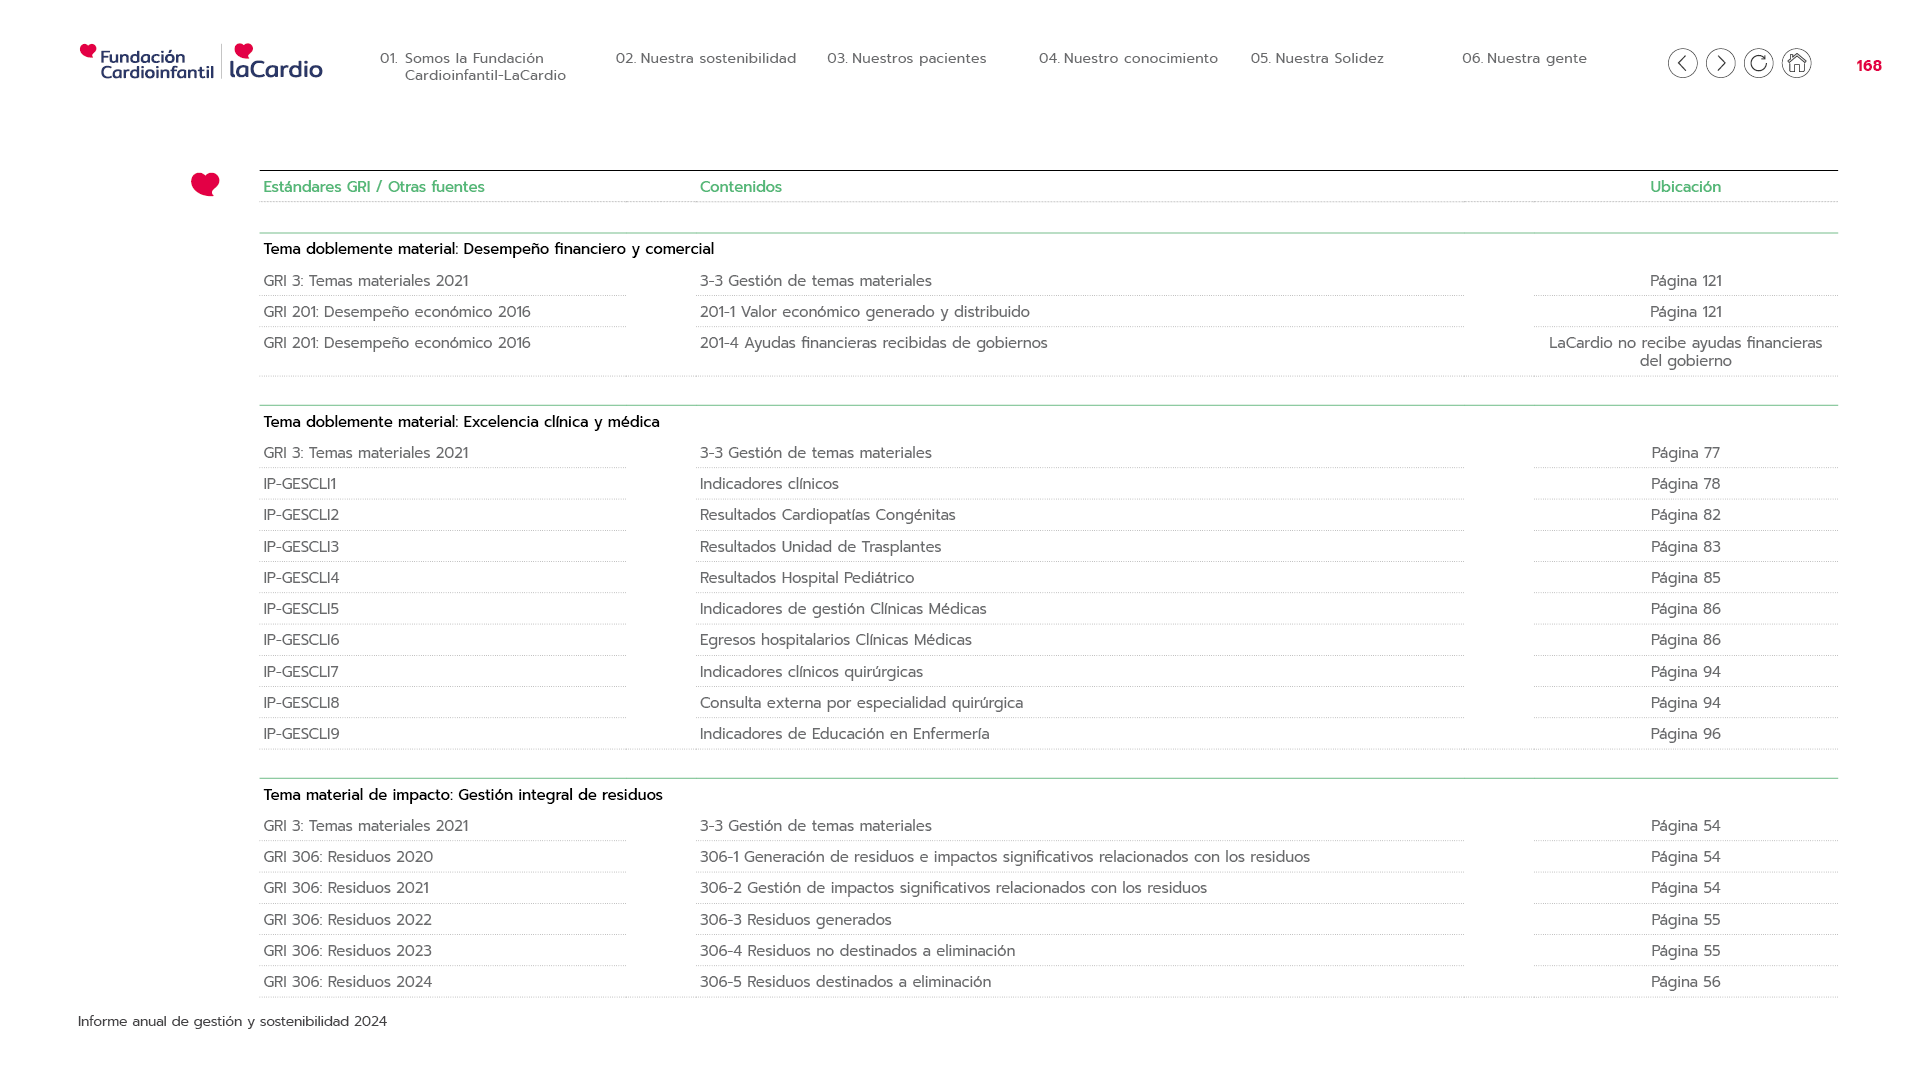Click footer 'Informe anual de gestión y sostenibilidad 2024'
Image resolution: width=1920 pixels, height=1080 pixels.
[x=232, y=1021]
